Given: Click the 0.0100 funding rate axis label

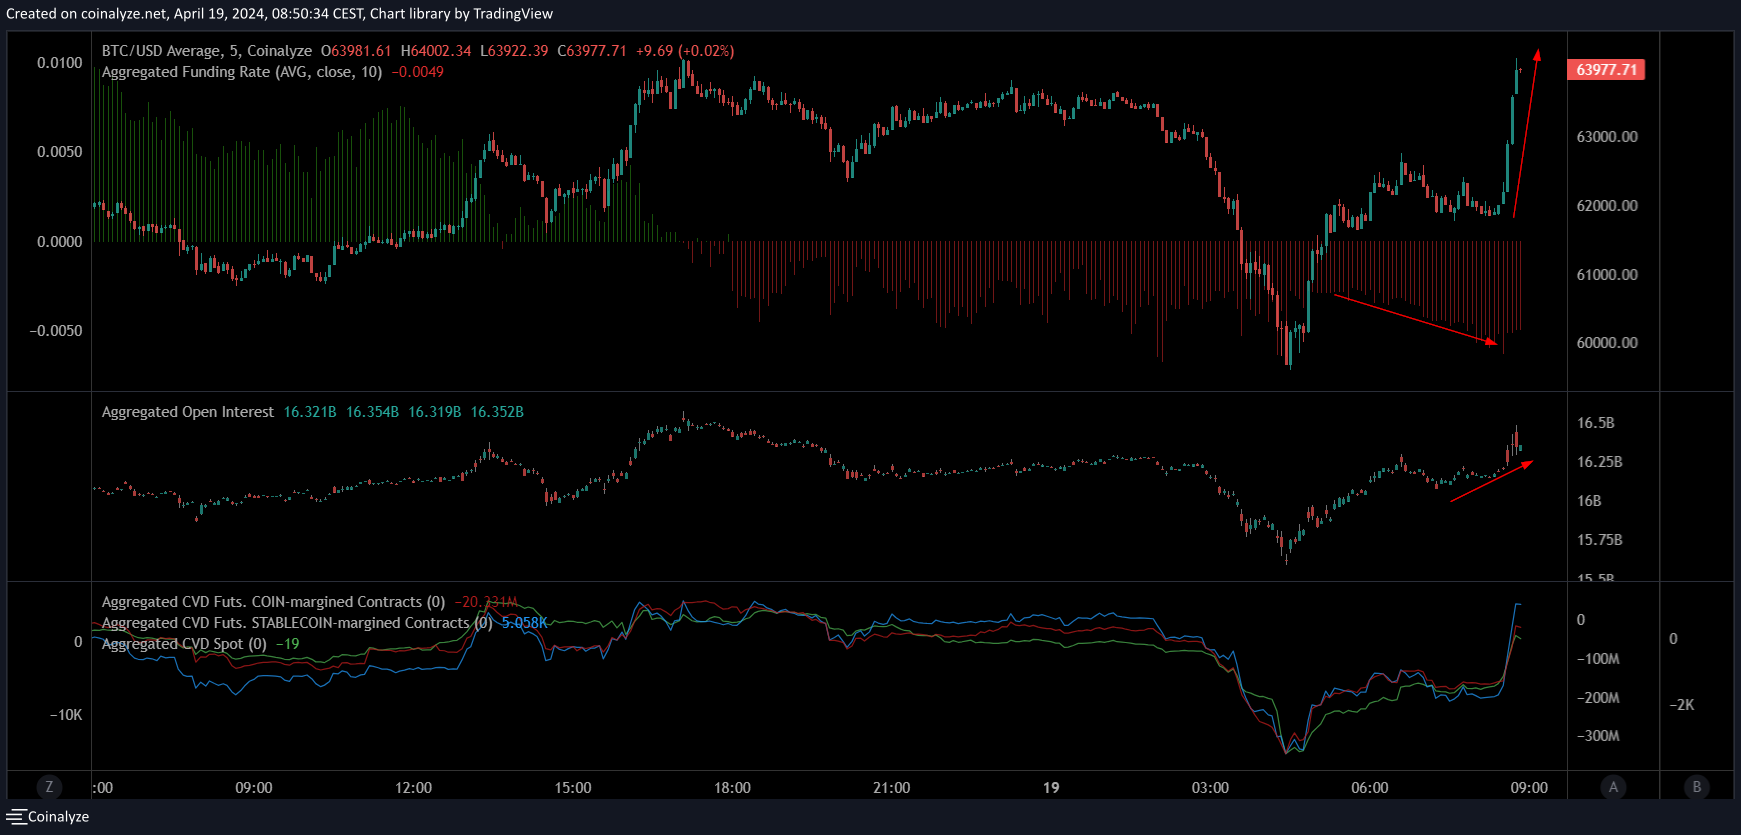Looking at the screenshot, I should tap(60, 63).
